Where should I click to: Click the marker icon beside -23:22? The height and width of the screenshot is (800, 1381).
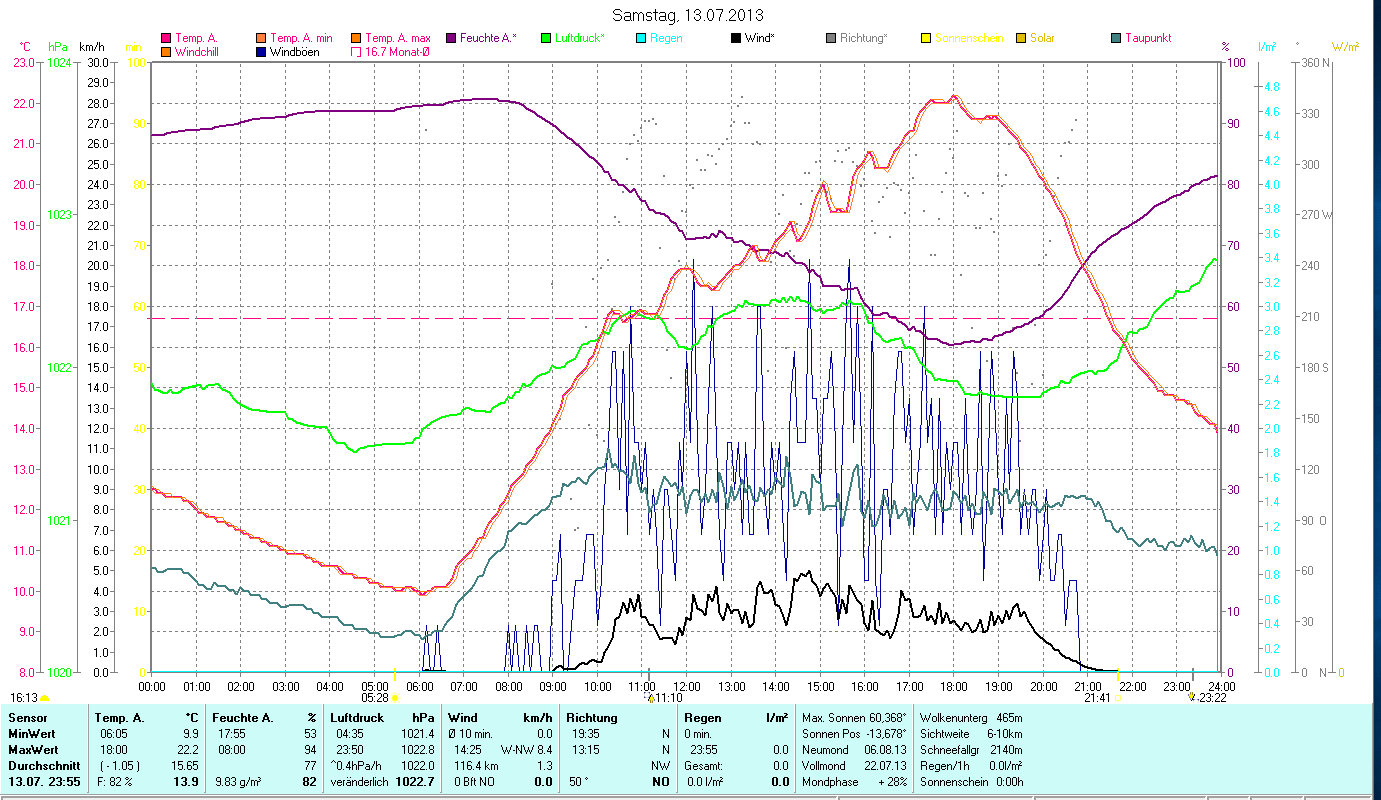pyautogui.click(x=1192, y=698)
